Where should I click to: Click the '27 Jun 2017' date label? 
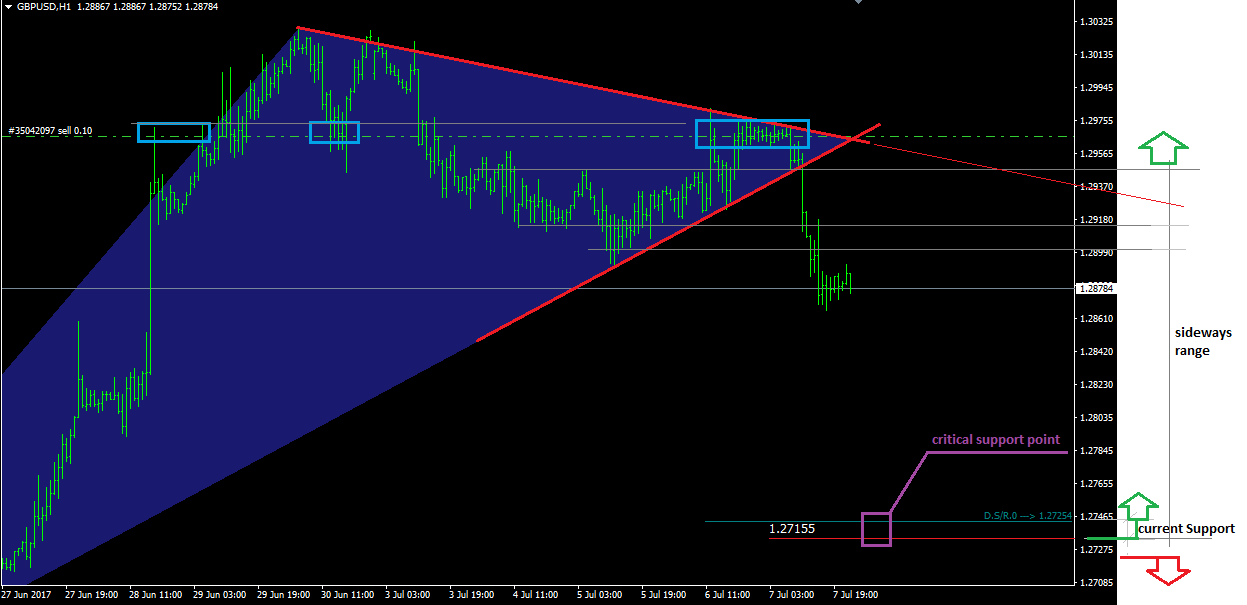(x=26, y=594)
